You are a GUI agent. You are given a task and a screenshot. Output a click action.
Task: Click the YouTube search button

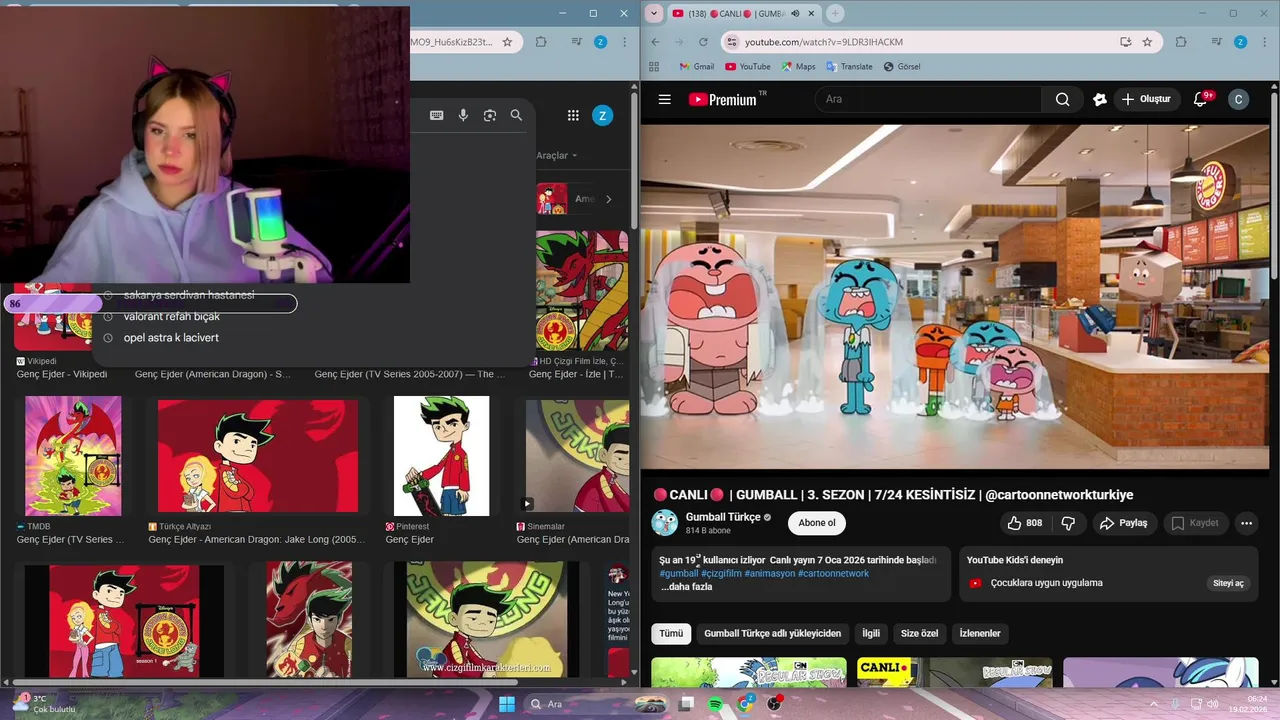pyautogui.click(x=1063, y=99)
